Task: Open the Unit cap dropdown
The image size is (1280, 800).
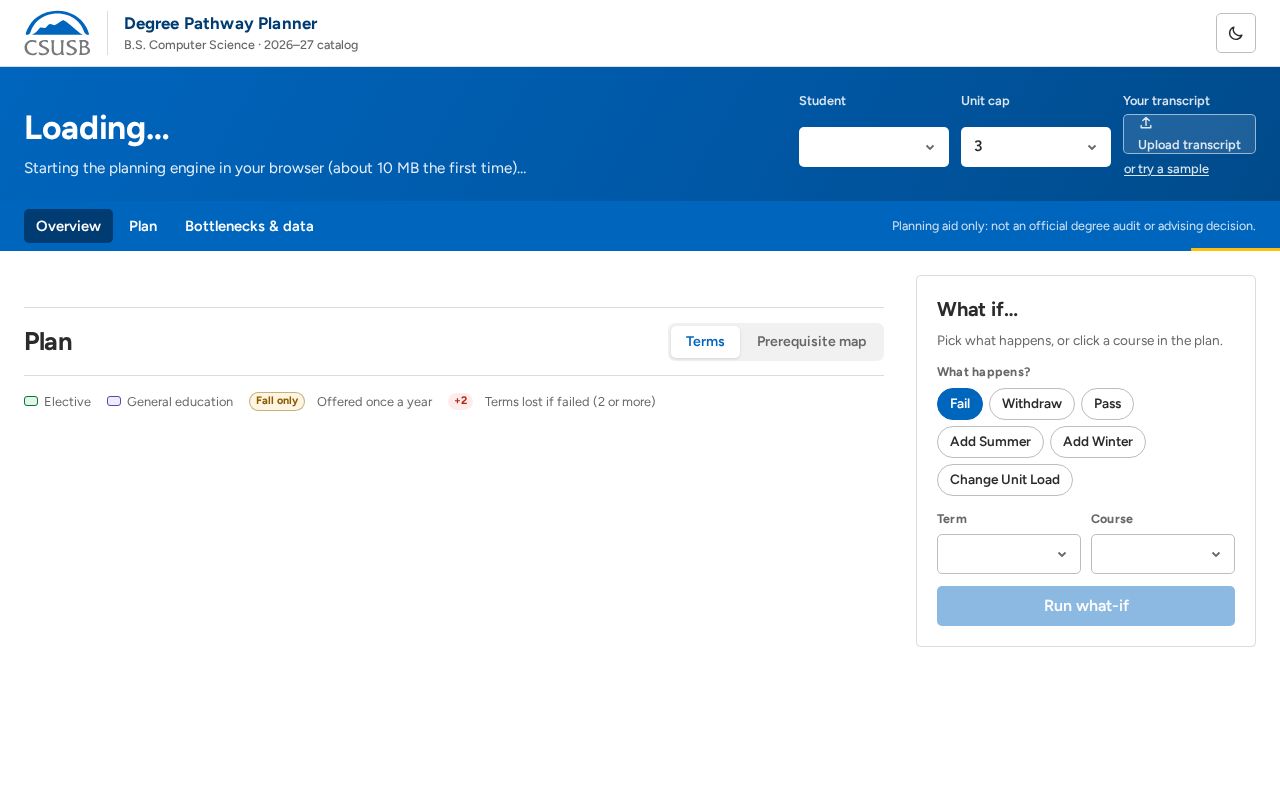Action: point(1036,147)
